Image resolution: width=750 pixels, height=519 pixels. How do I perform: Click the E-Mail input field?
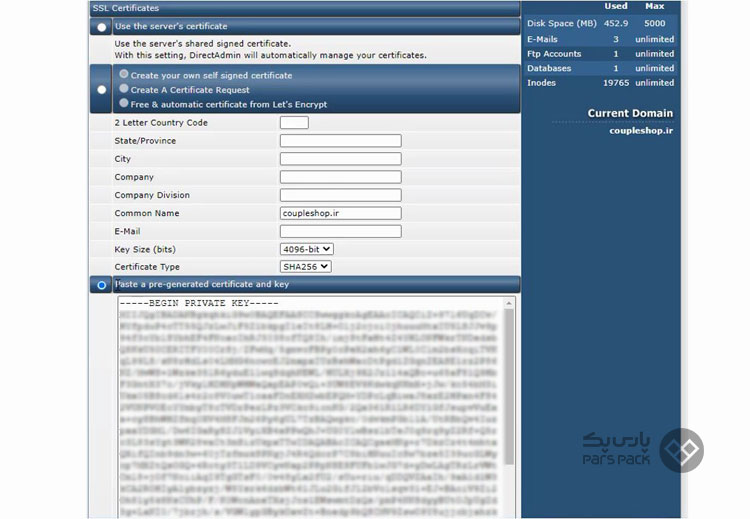(341, 232)
